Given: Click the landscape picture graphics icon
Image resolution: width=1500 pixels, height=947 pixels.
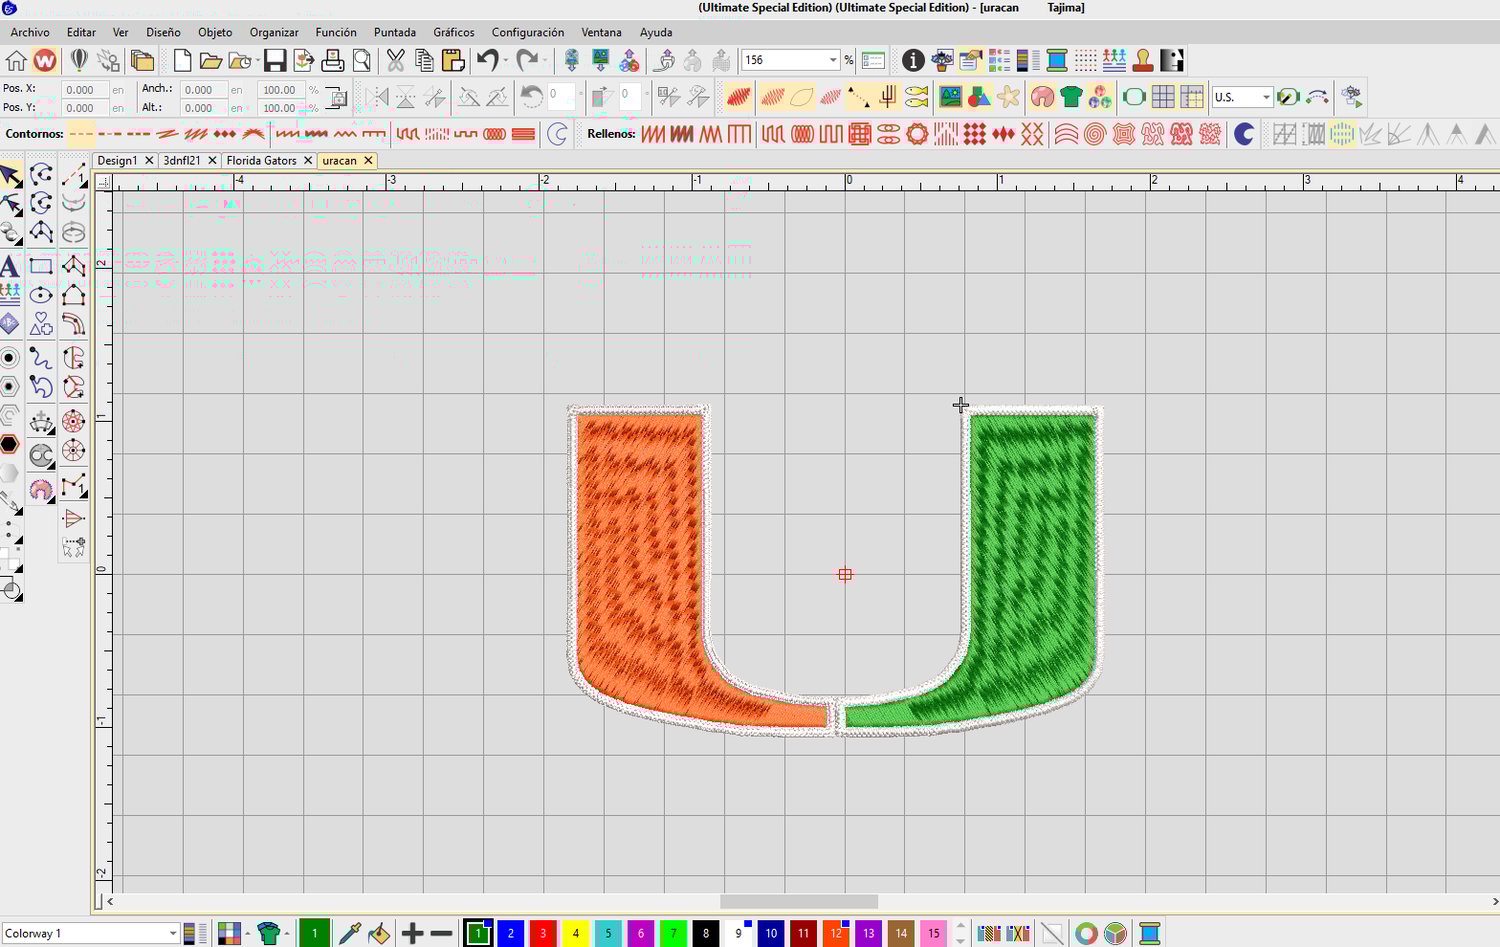Looking at the screenshot, I should click(x=950, y=97).
